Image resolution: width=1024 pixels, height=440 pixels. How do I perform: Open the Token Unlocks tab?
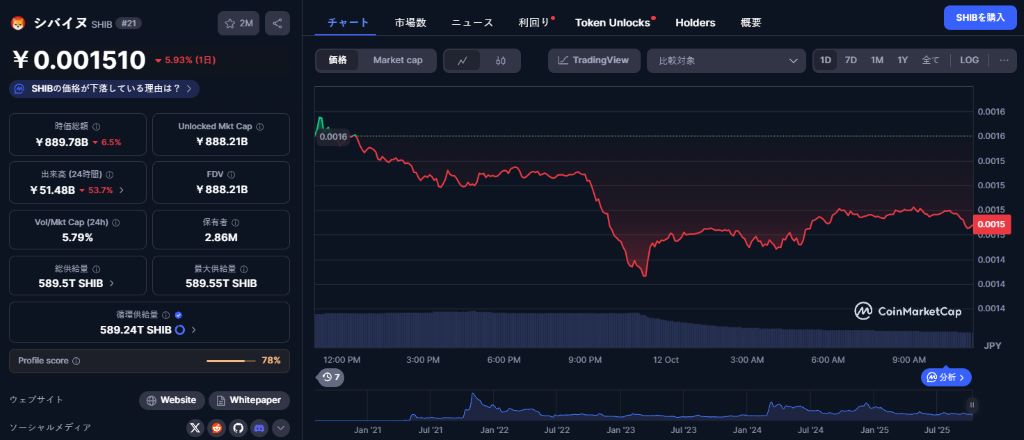[x=613, y=22]
